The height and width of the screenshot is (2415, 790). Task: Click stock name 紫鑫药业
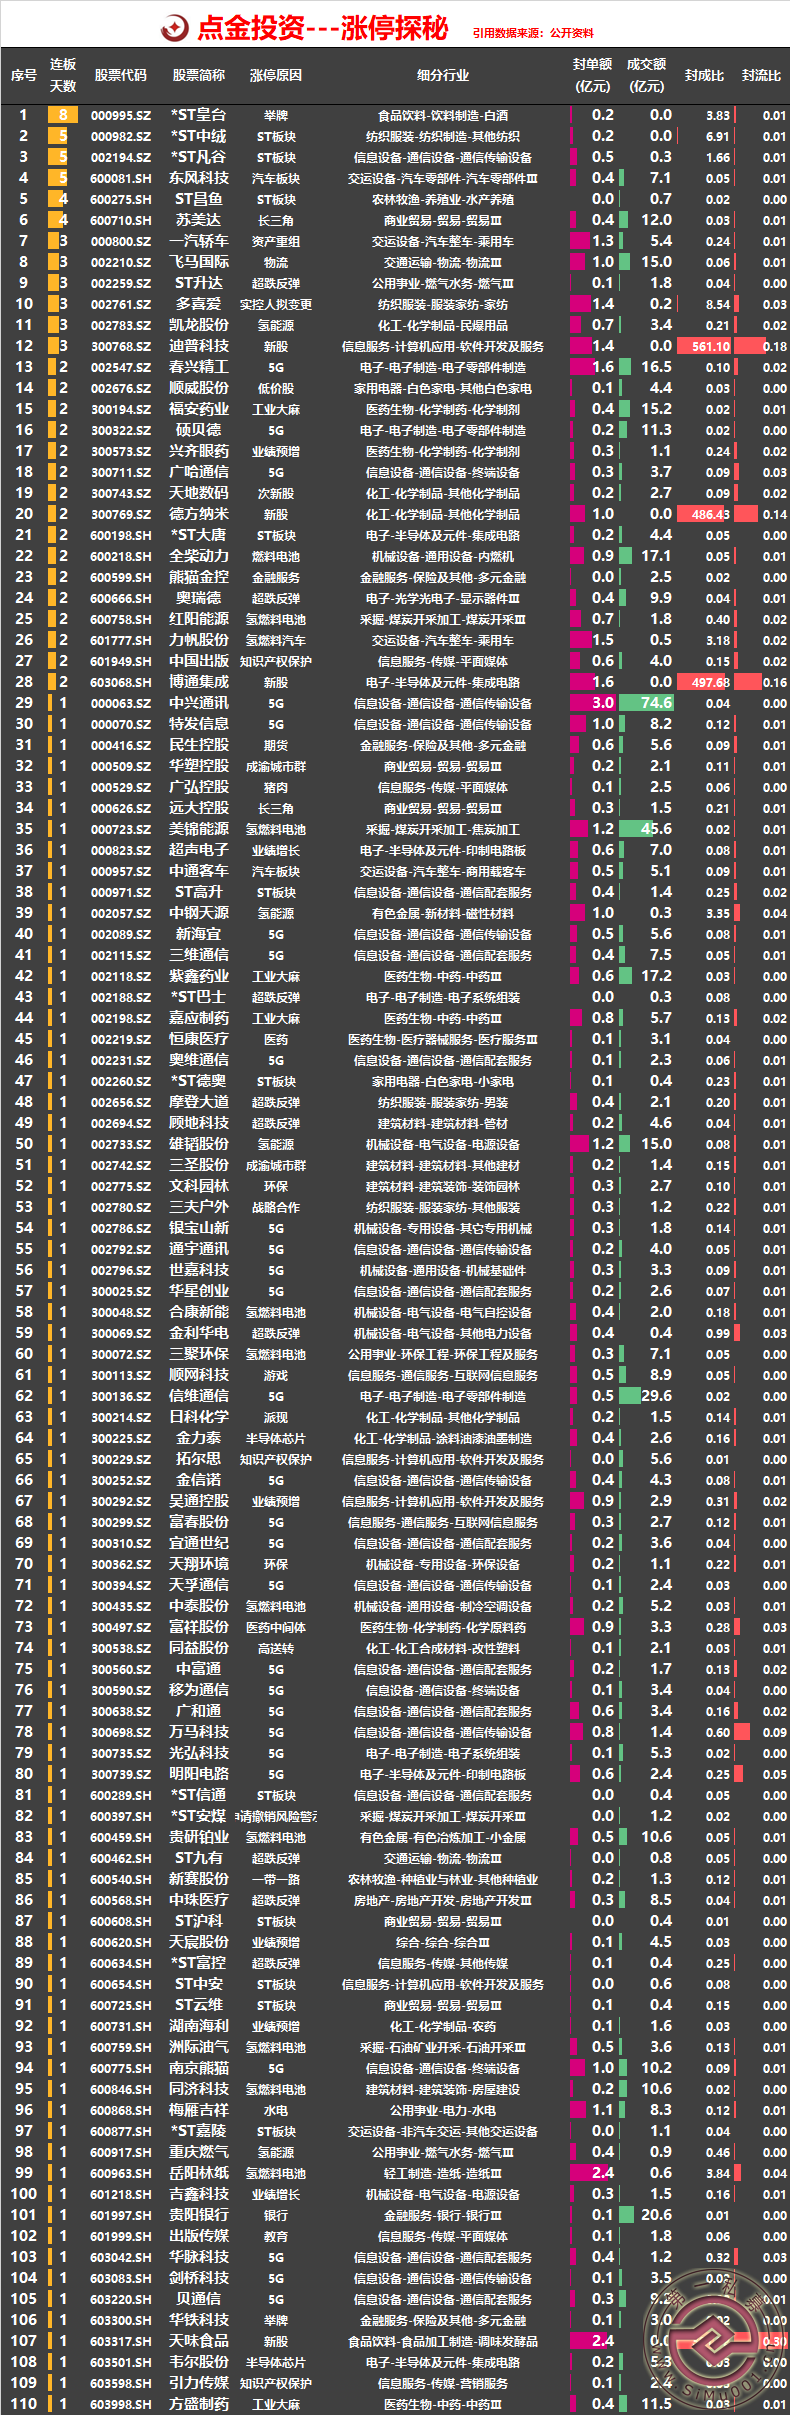point(199,976)
